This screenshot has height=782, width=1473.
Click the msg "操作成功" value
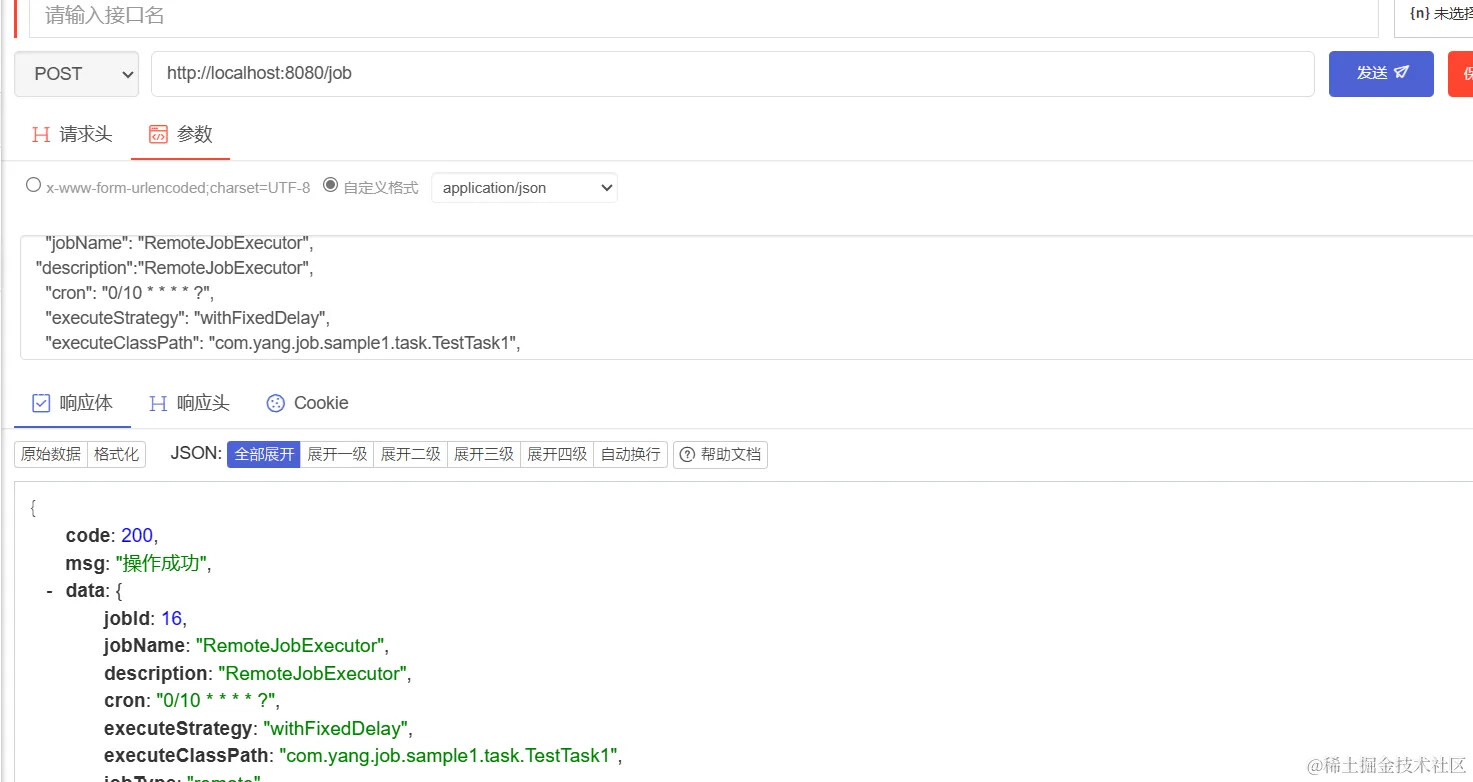click(x=161, y=564)
